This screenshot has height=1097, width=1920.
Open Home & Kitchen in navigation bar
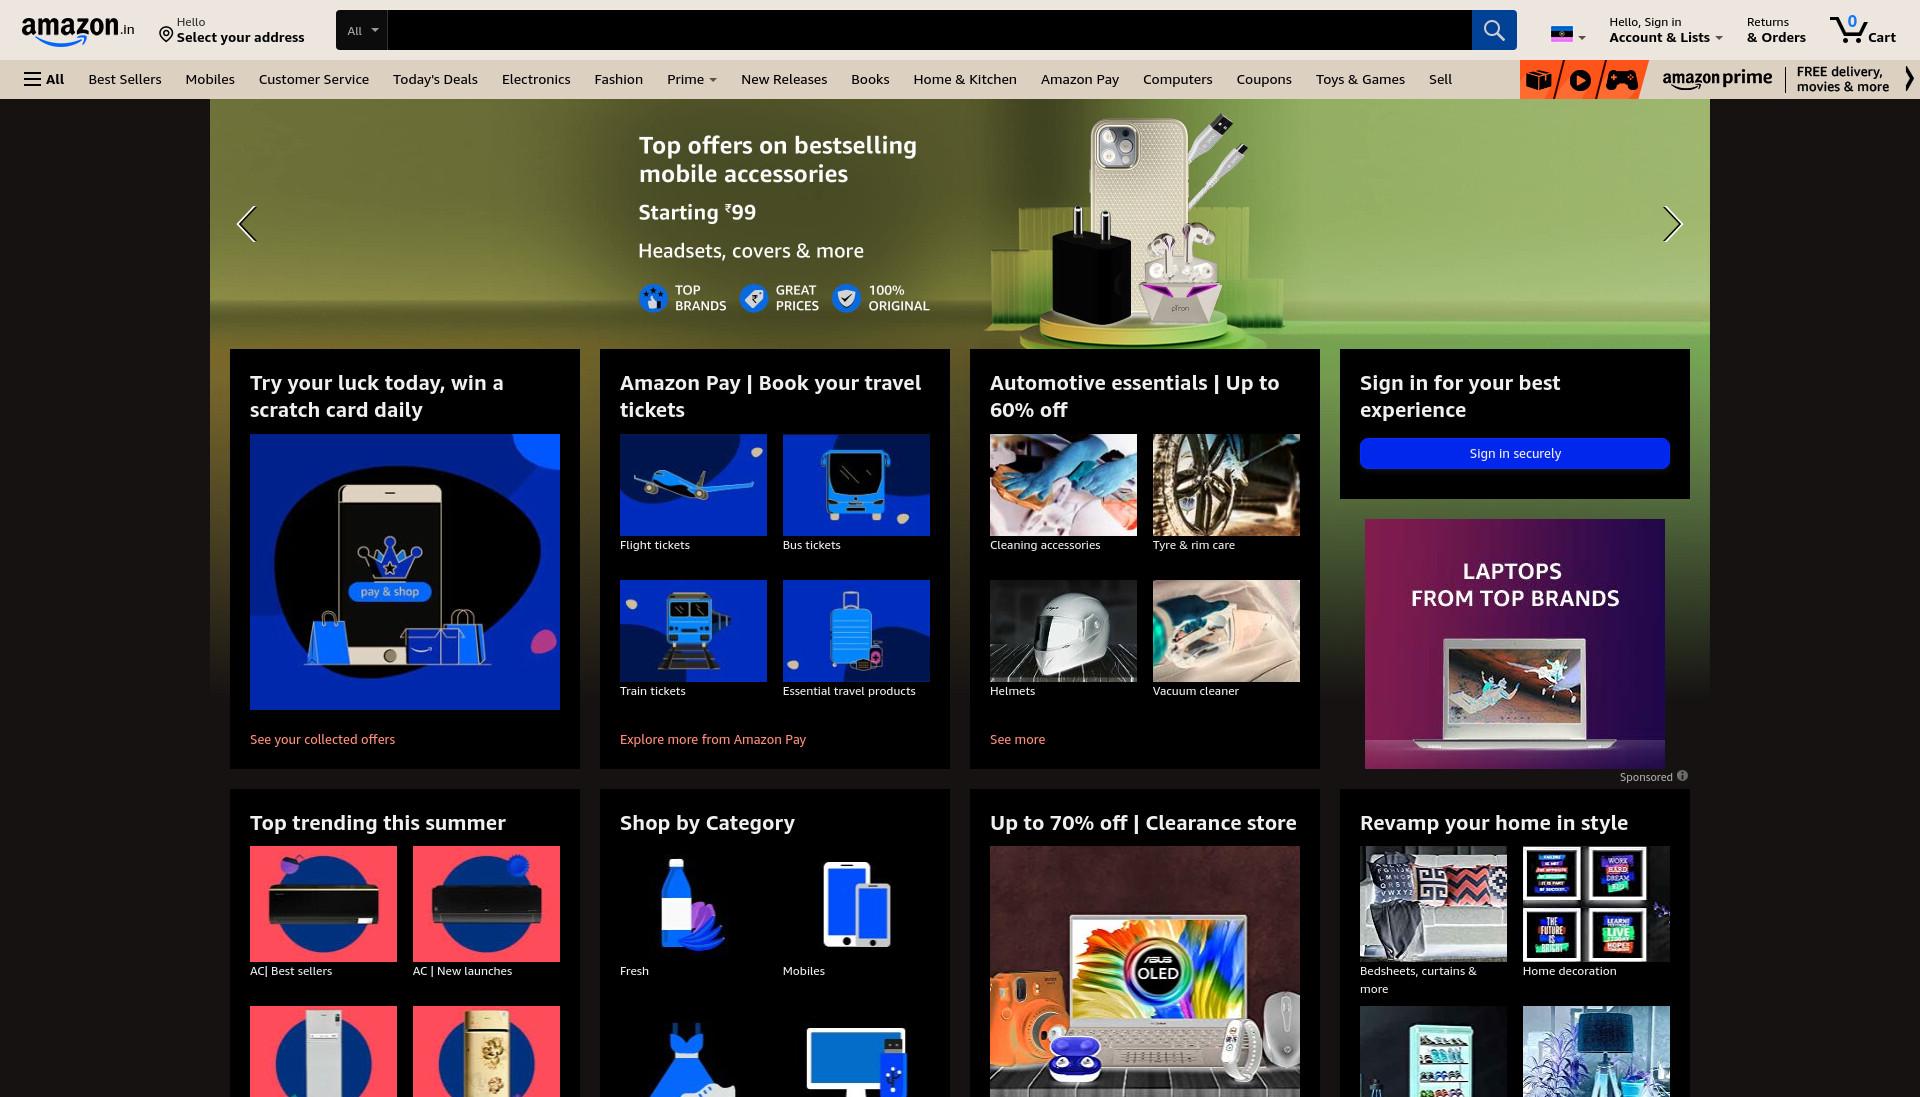[965, 79]
